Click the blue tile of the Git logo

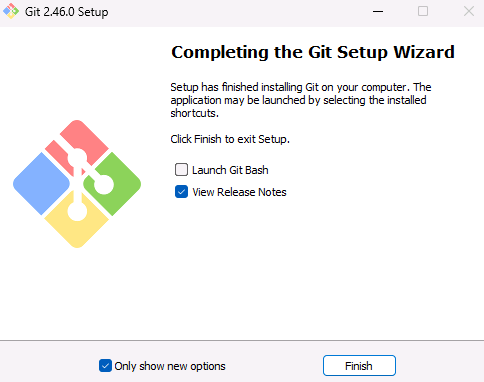pos(41,184)
